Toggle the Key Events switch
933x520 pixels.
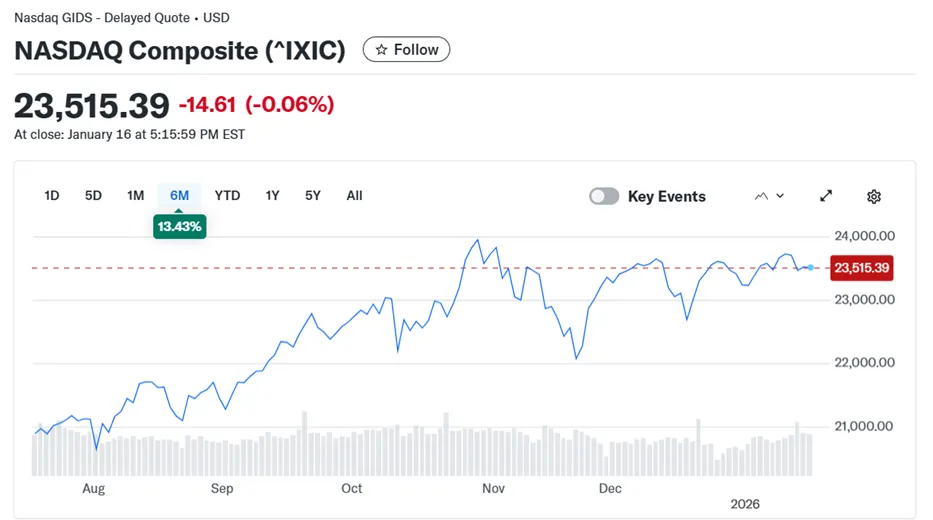click(x=604, y=197)
